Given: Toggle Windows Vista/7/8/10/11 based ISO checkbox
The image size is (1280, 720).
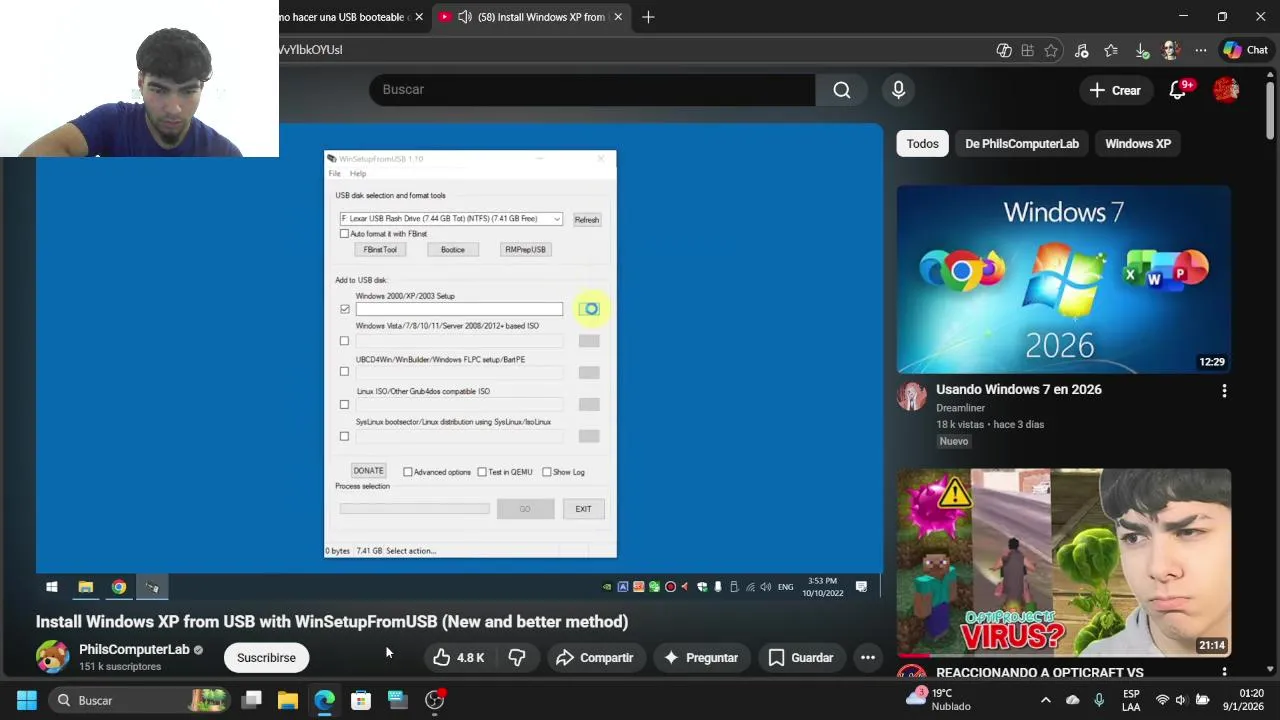Looking at the screenshot, I should click(345, 341).
